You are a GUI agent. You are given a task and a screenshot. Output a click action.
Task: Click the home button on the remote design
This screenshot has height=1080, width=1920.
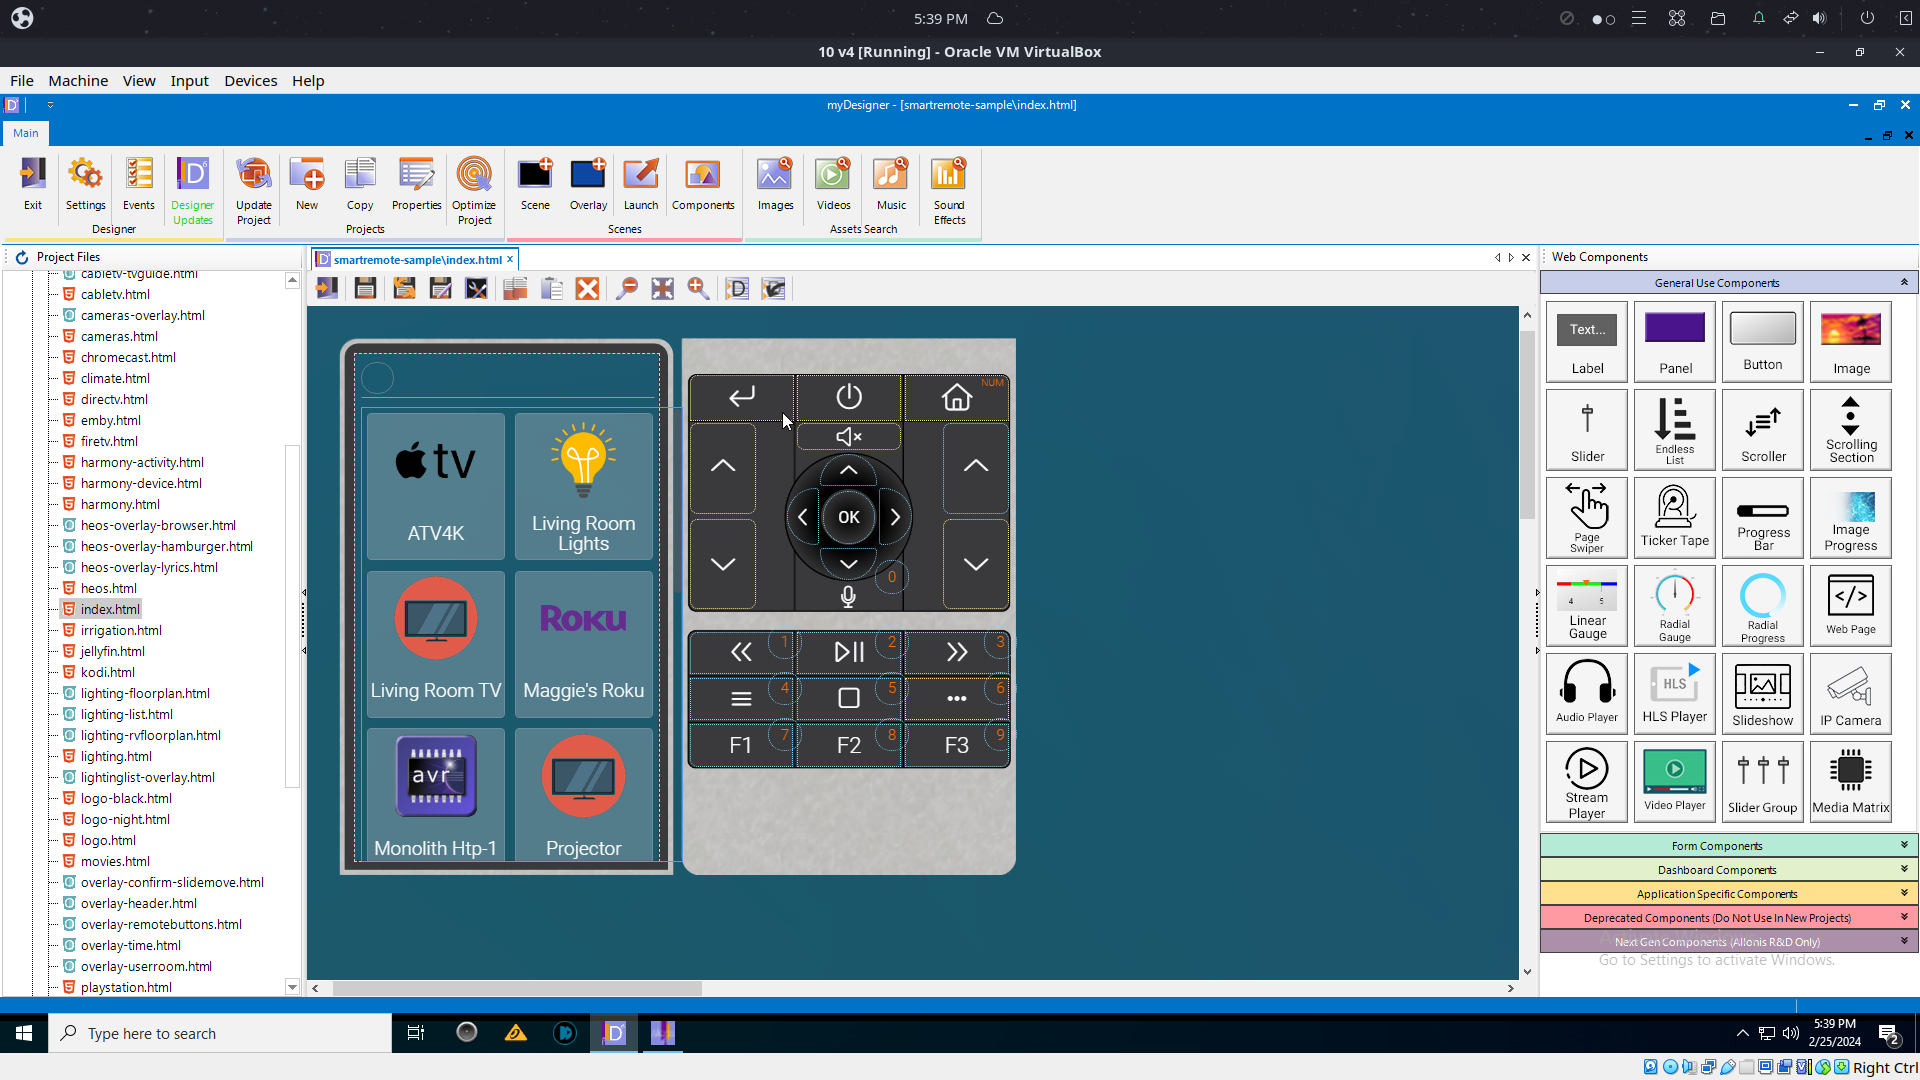pyautogui.click(x=957, y=397)
